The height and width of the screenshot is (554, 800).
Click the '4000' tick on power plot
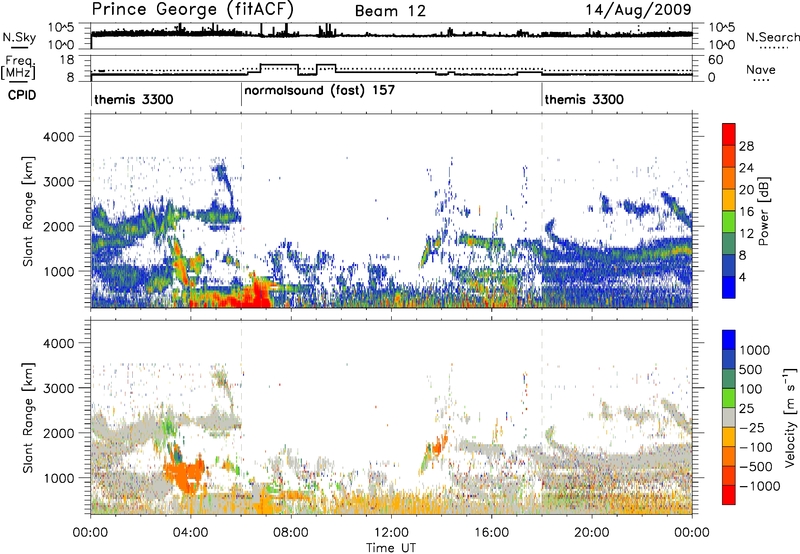[x=58, y=137]
